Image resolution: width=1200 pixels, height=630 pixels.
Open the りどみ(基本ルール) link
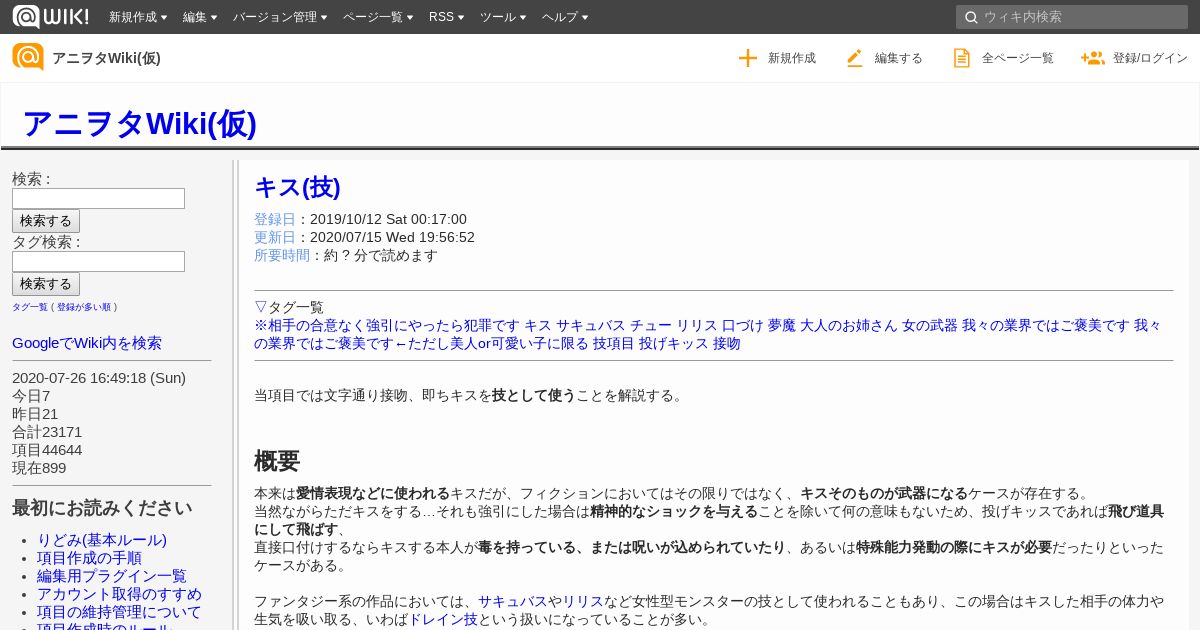(x=102, y=540)
